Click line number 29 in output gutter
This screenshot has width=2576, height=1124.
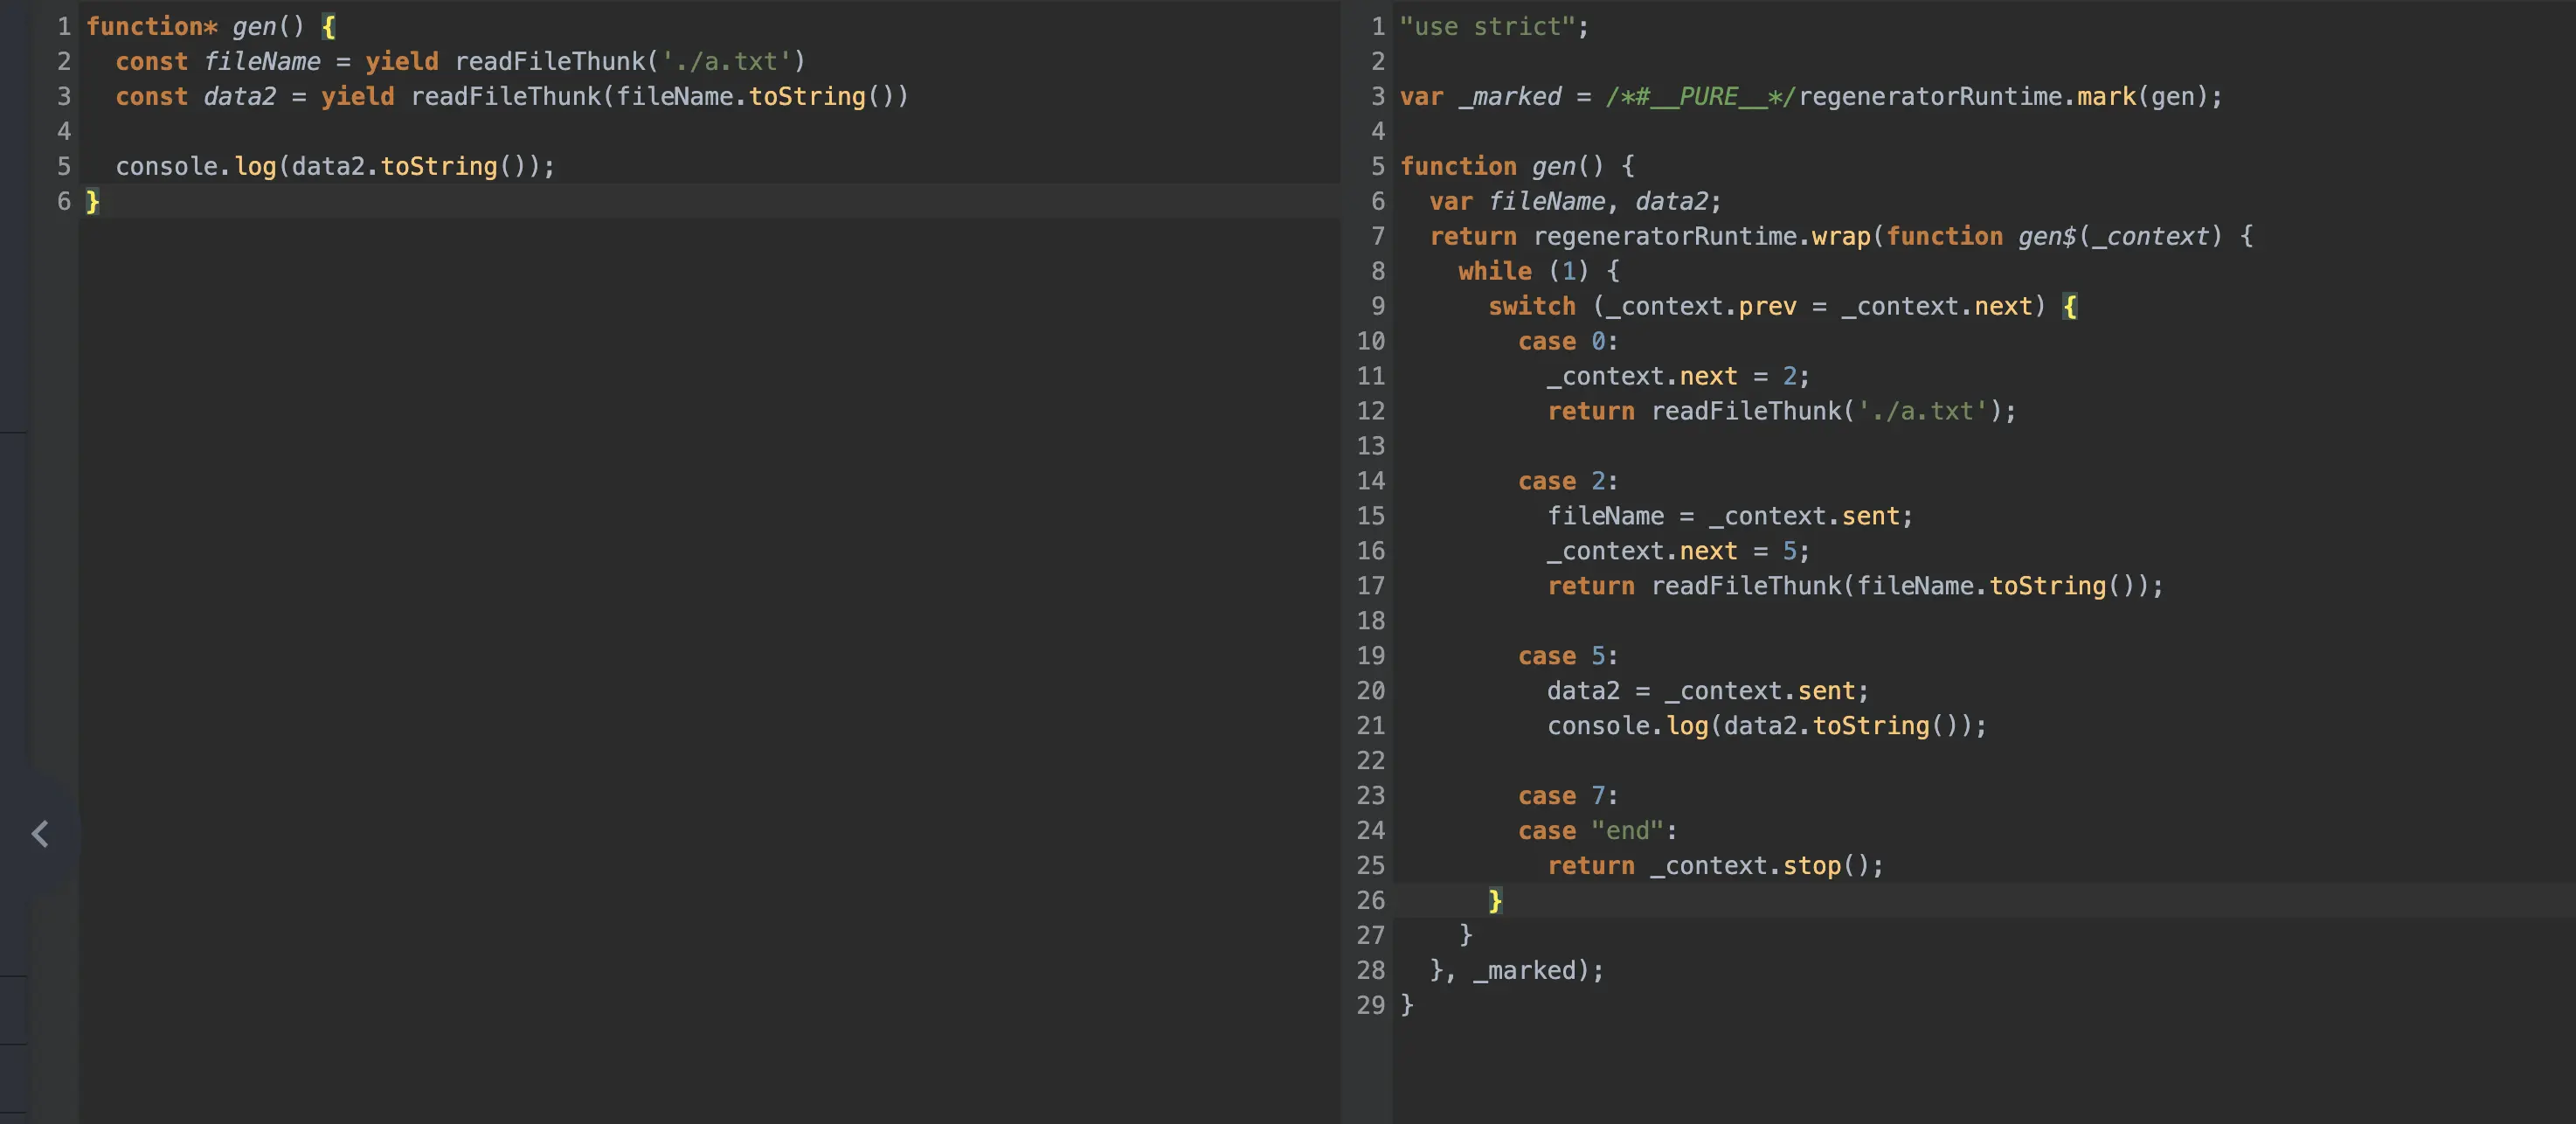pyautogui.click(x=1370, y=1005)
